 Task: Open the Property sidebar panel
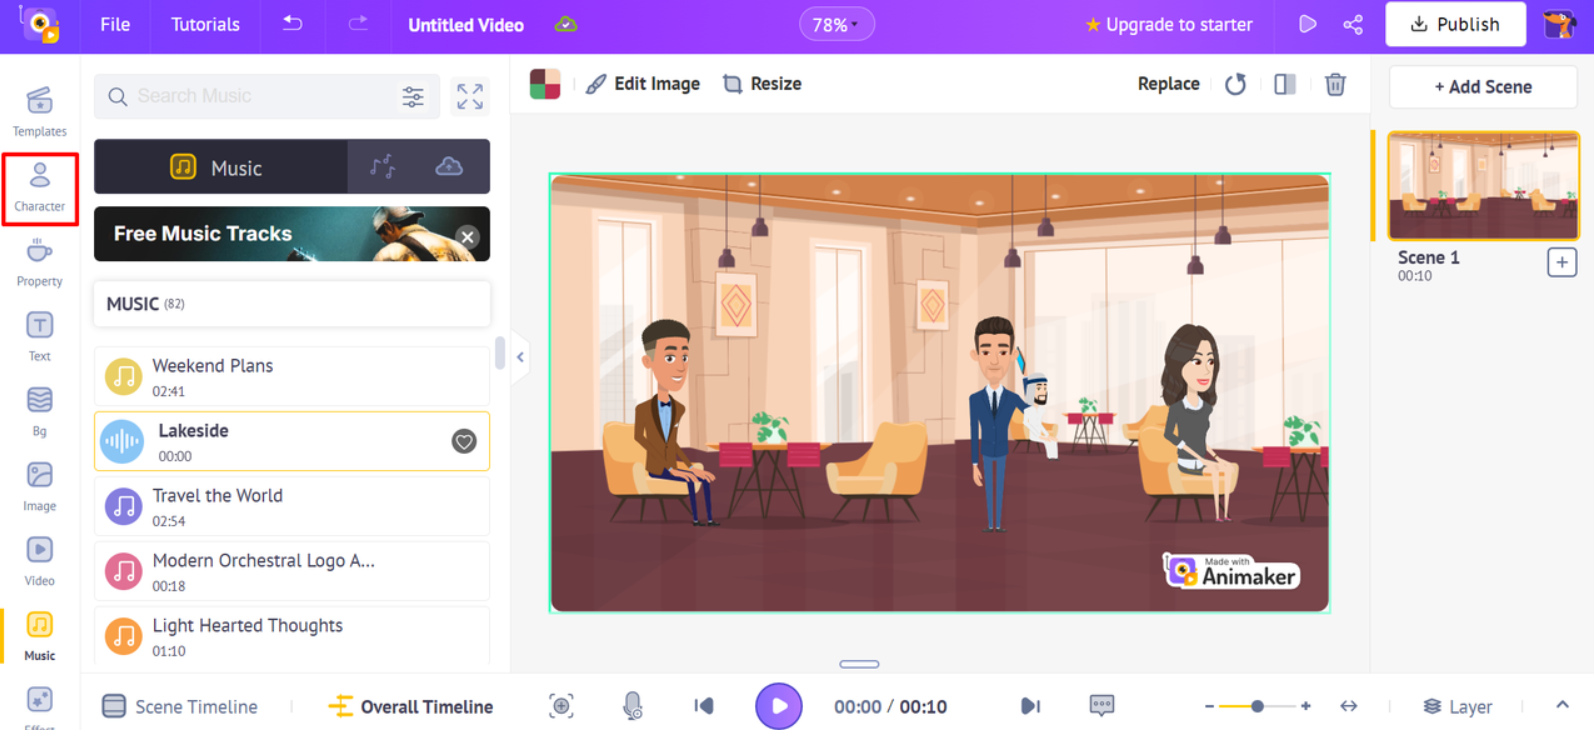coord(39,262)
